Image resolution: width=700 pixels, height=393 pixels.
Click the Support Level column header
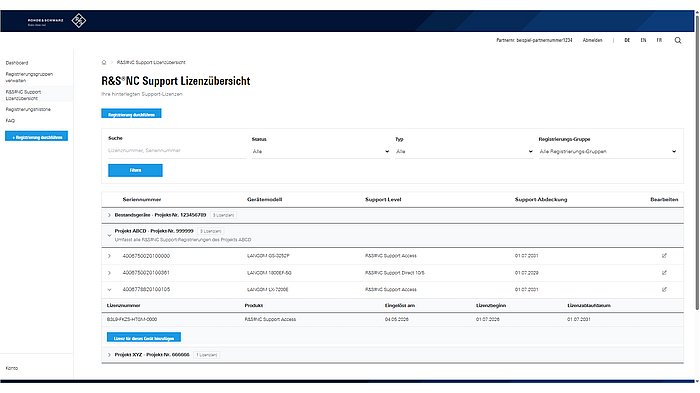tap(383, 200)
